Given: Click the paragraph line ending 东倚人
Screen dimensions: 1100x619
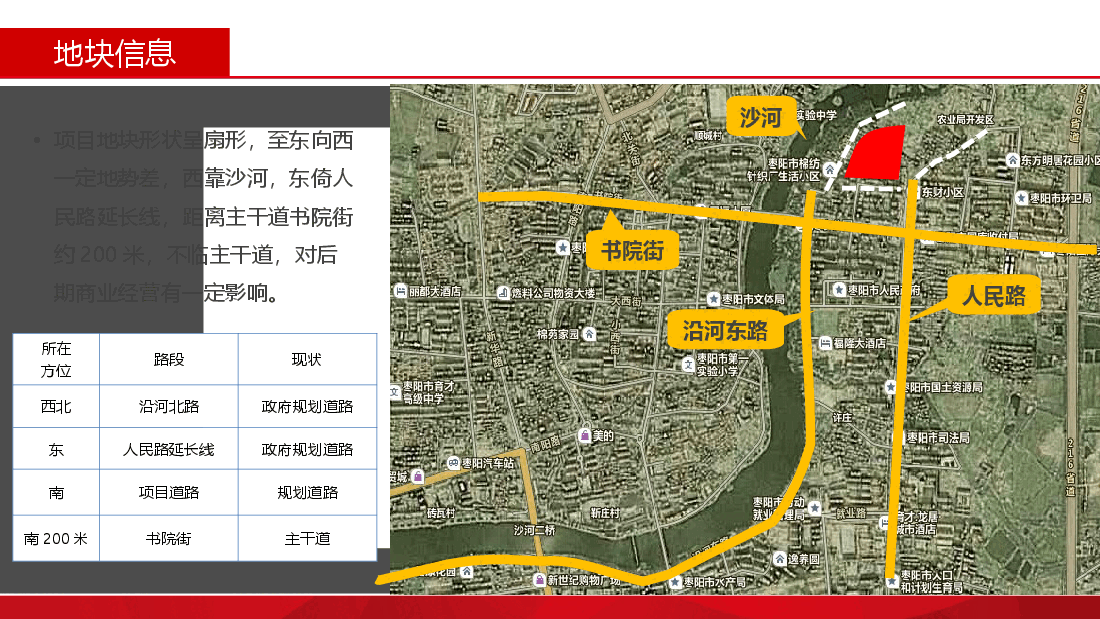Looking at the screenshot, I should coord(203,178).
